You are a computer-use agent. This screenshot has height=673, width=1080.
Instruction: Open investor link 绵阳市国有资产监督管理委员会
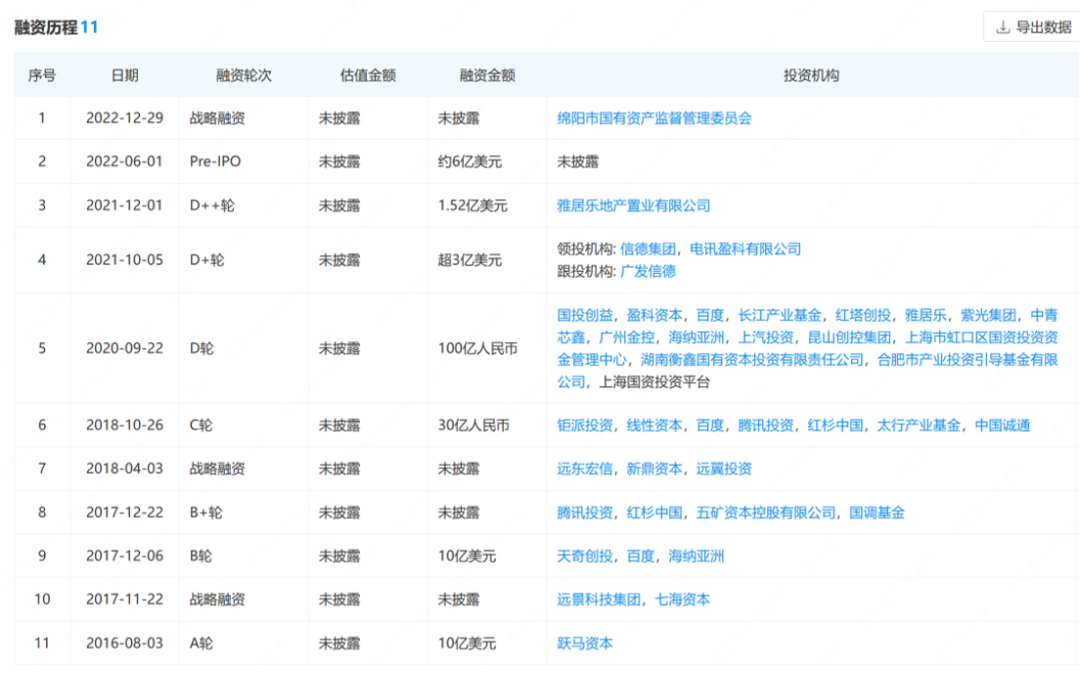pyautogui.click(x=654, y=118)
